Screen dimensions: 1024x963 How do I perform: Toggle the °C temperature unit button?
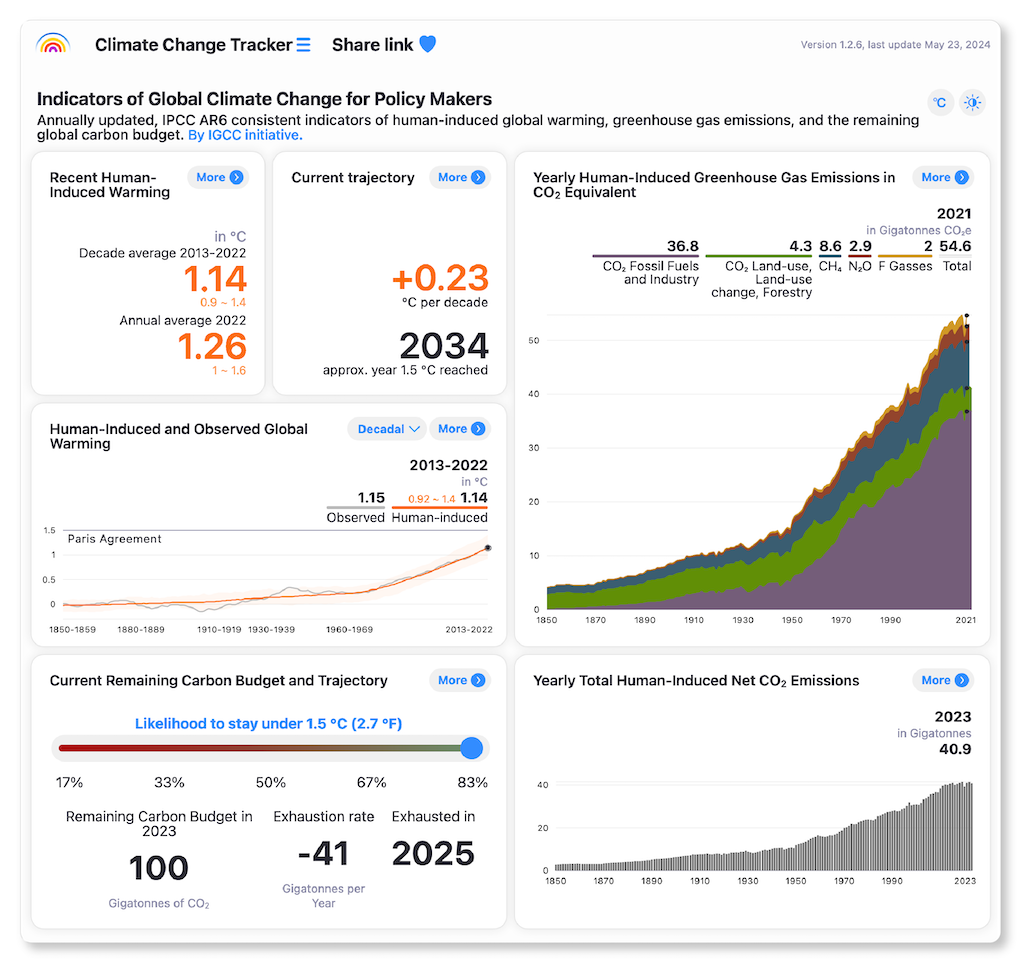coord(939,102)
